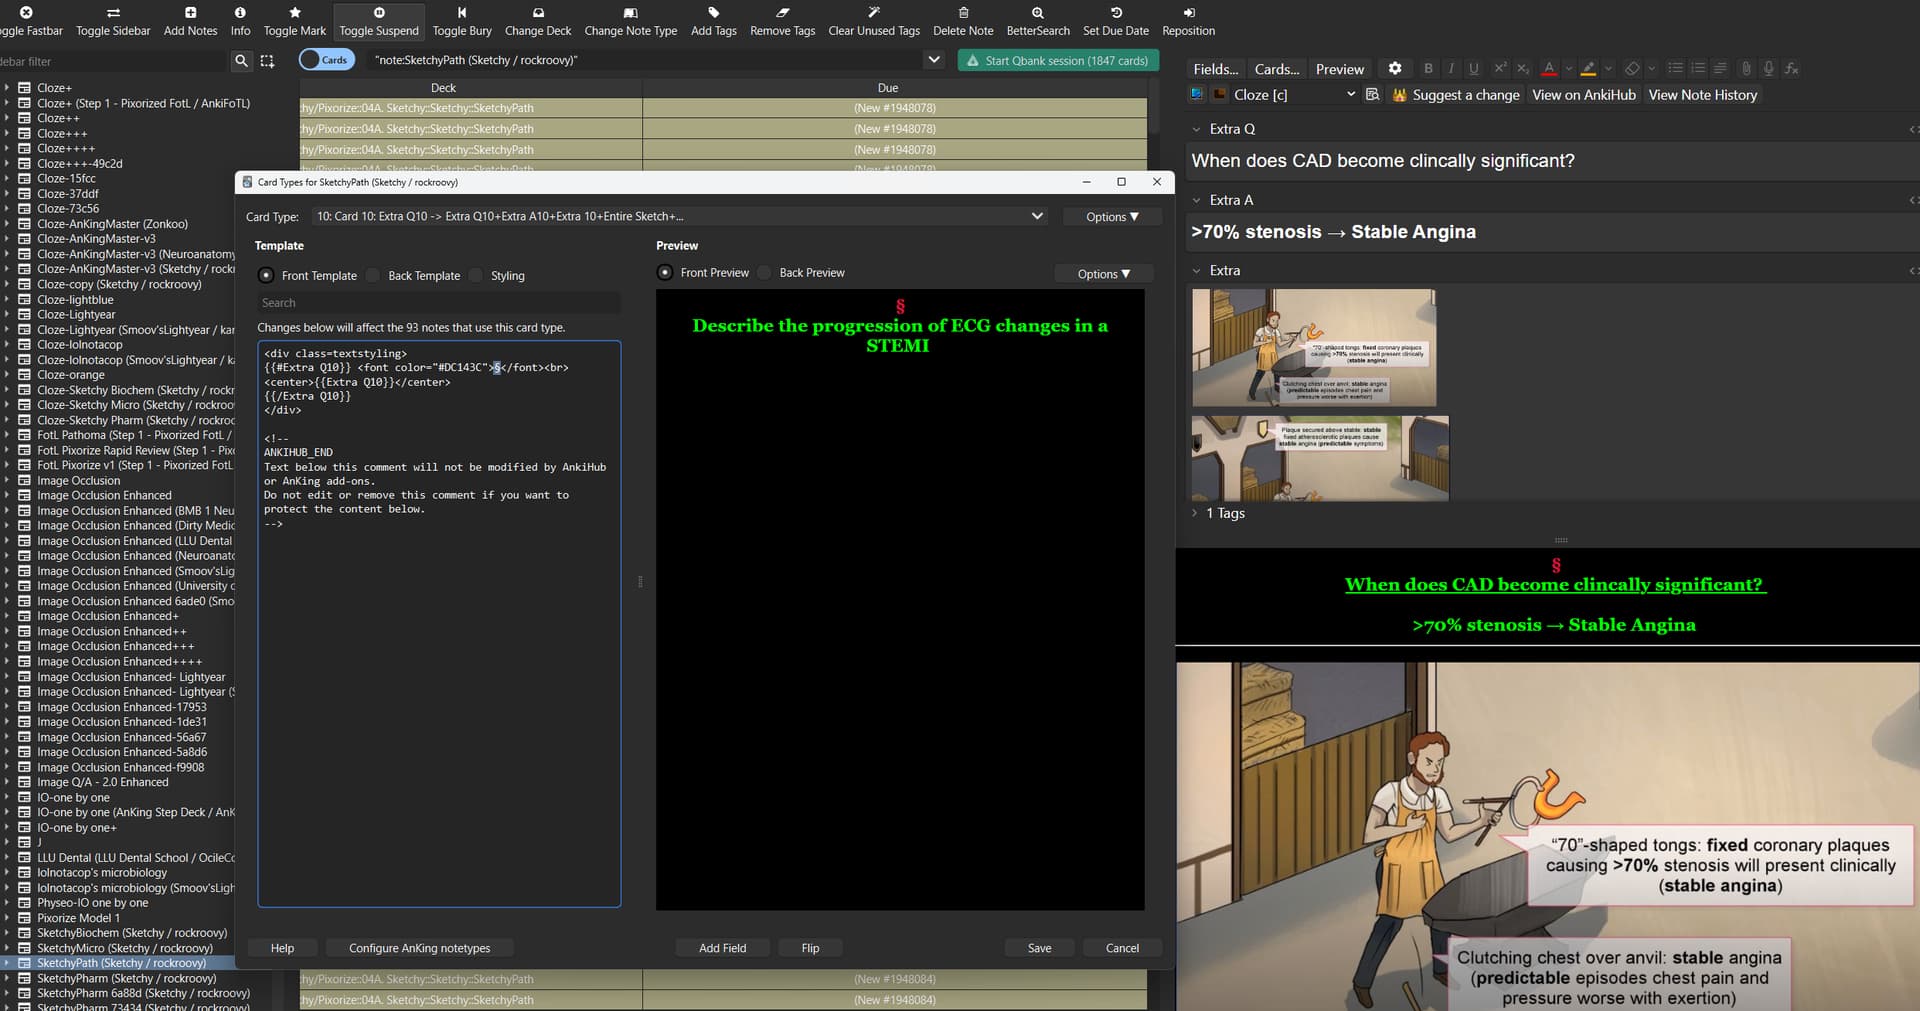Click the template Search input field
Screen dimensions: 1920x1011
point(438,303)
